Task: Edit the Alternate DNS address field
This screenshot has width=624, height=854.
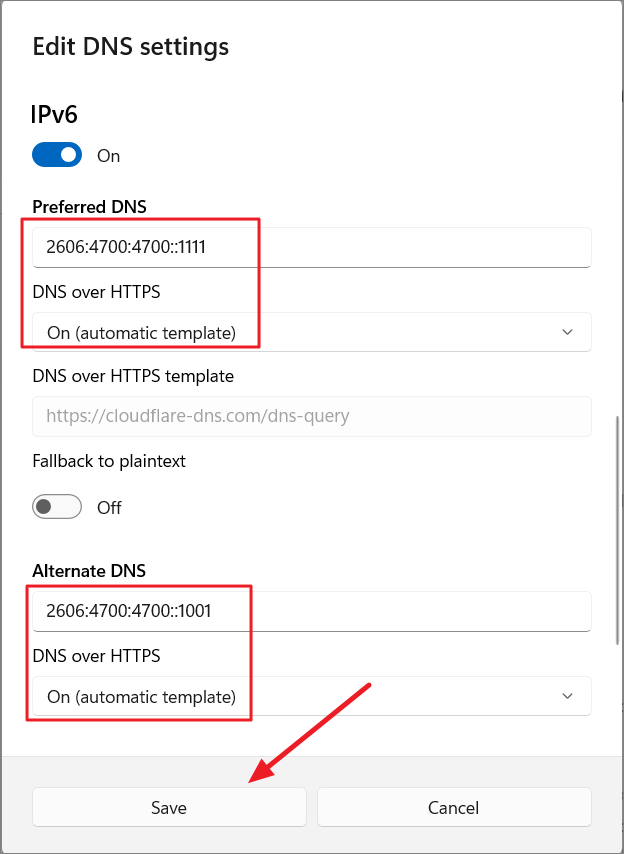Action: point(311,611)
